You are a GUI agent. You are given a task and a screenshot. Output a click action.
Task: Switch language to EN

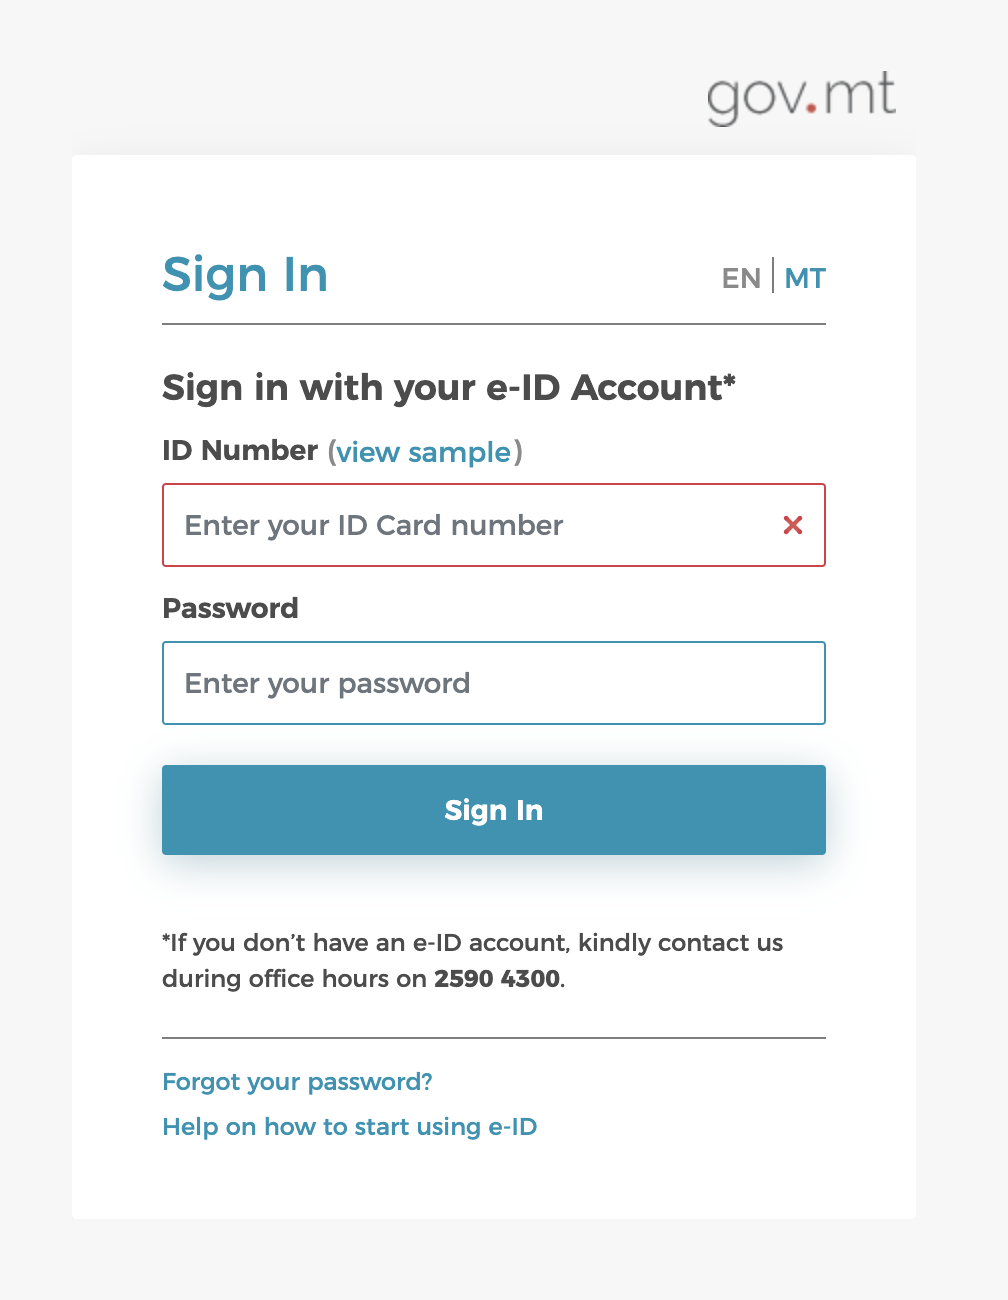pyautogui.click(x=741, y=278)
